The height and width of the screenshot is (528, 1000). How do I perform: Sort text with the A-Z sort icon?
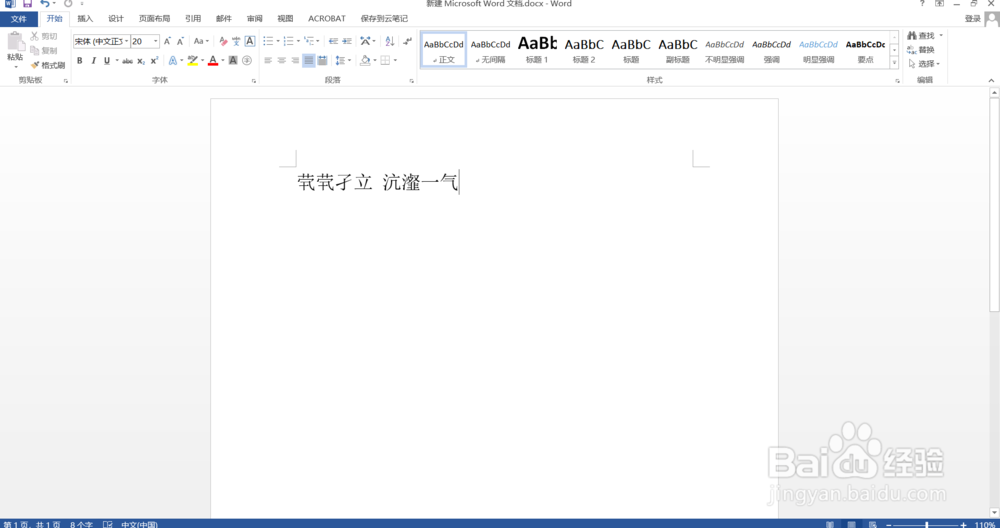coord(390,41)
